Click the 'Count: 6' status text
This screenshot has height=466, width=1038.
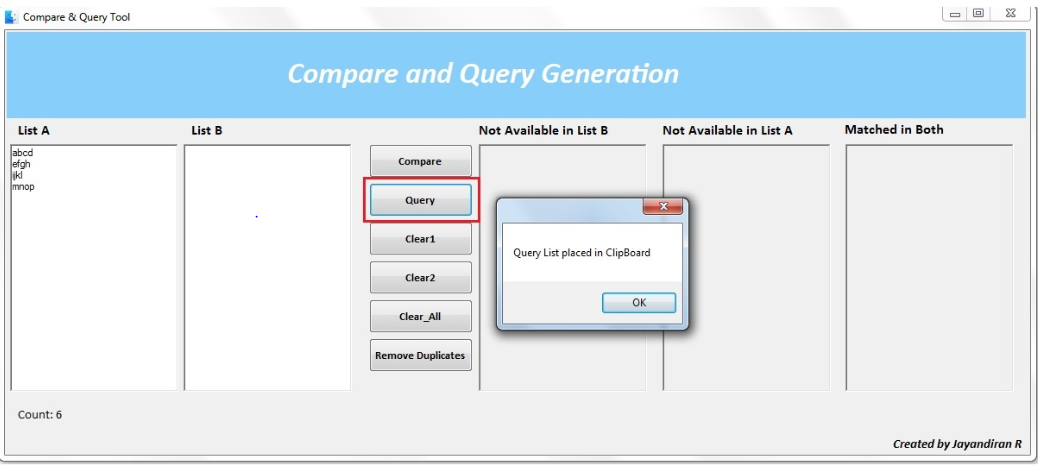click(40, 414)
